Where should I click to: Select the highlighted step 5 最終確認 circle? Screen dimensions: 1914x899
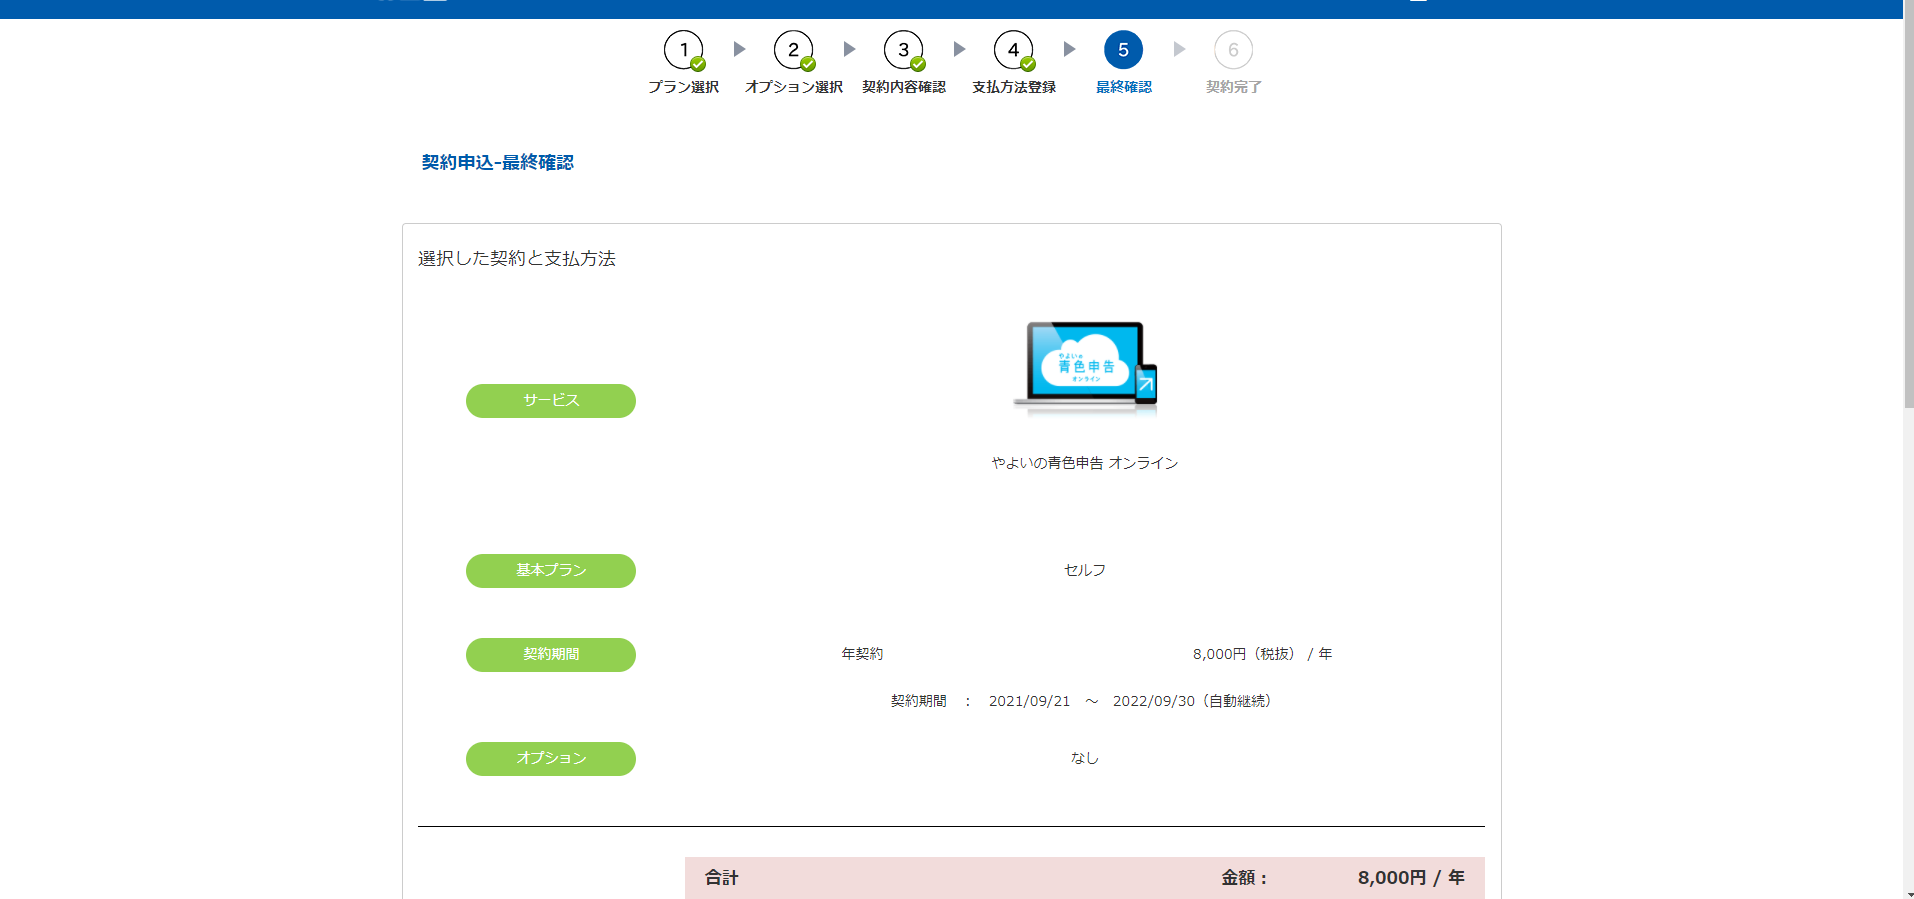tap(1123, 50)
